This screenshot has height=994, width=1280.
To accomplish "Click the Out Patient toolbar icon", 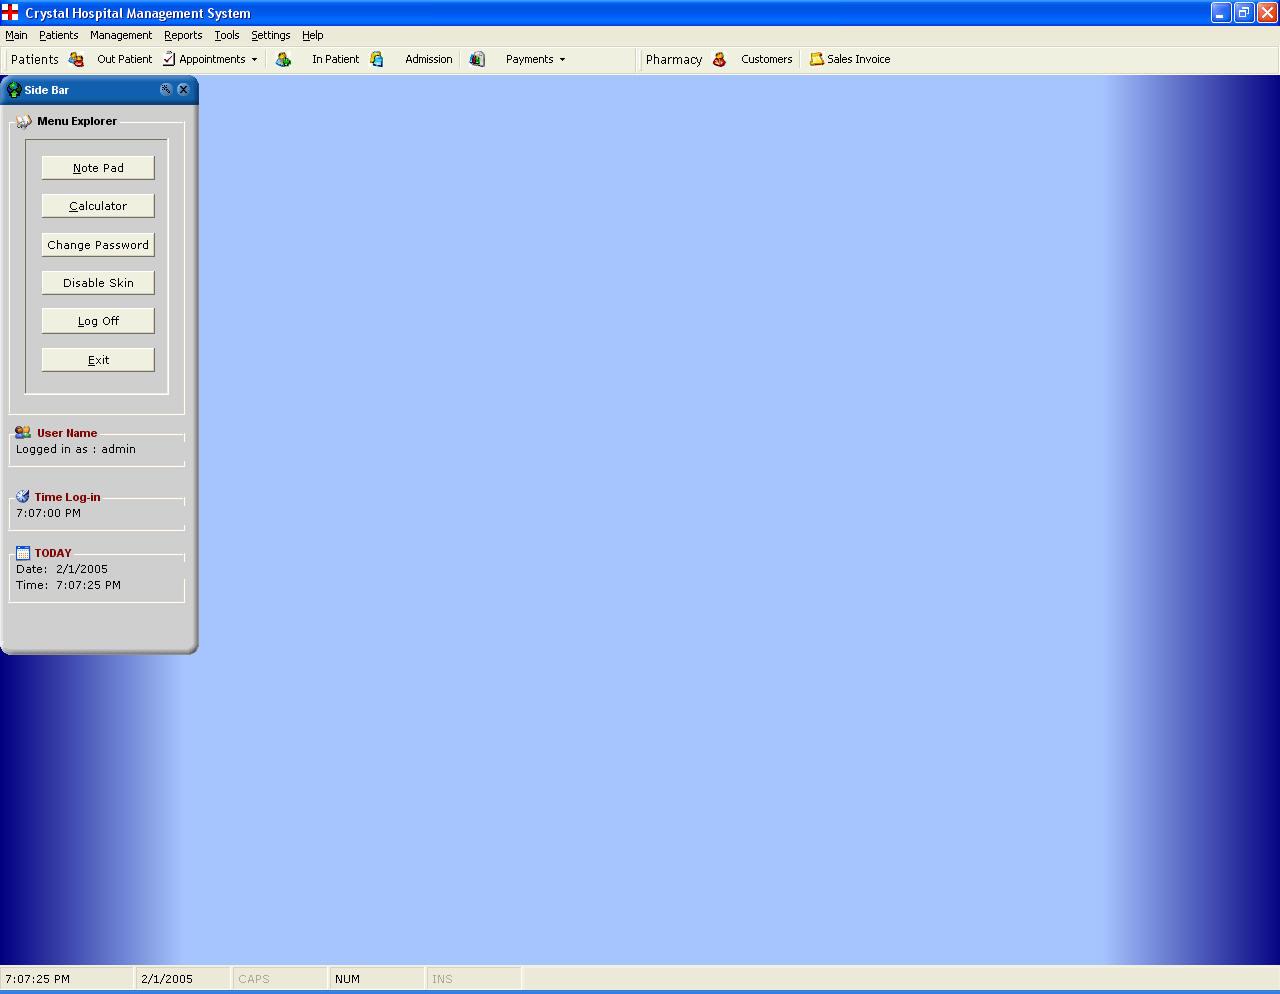I will coord(76,59).
